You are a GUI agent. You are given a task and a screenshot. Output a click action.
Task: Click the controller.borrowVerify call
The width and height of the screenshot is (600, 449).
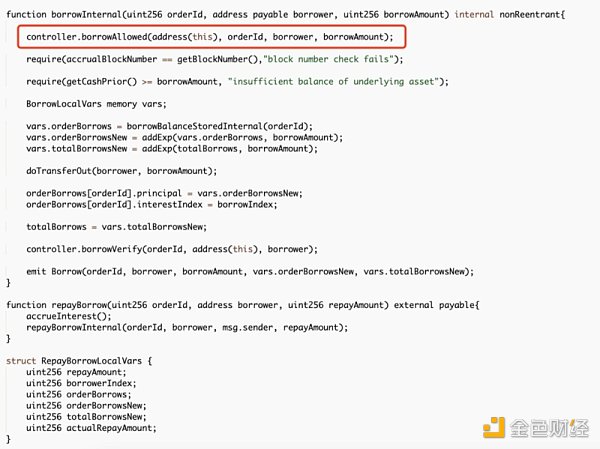pos(171,249)
